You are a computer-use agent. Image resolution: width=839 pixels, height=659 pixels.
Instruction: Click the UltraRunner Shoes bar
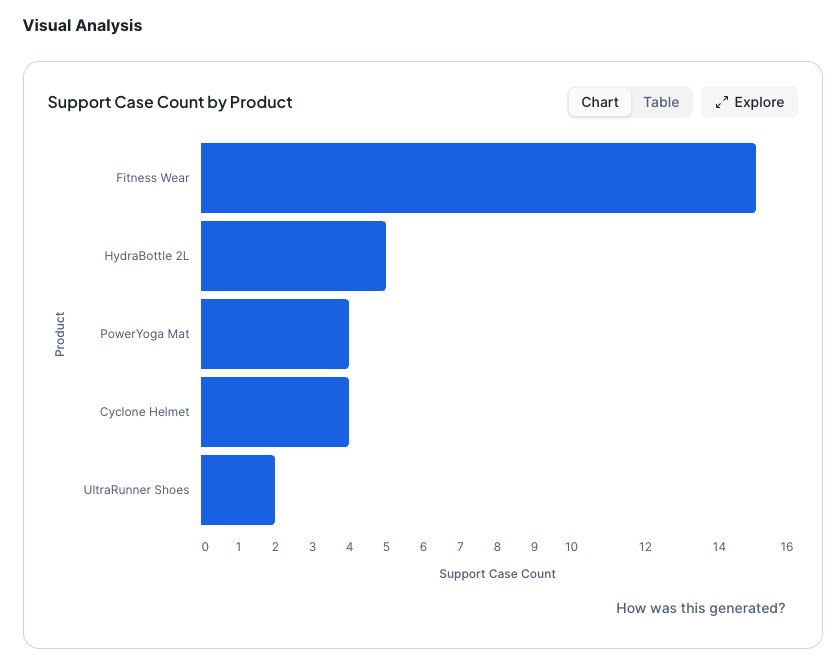[237, 489]
